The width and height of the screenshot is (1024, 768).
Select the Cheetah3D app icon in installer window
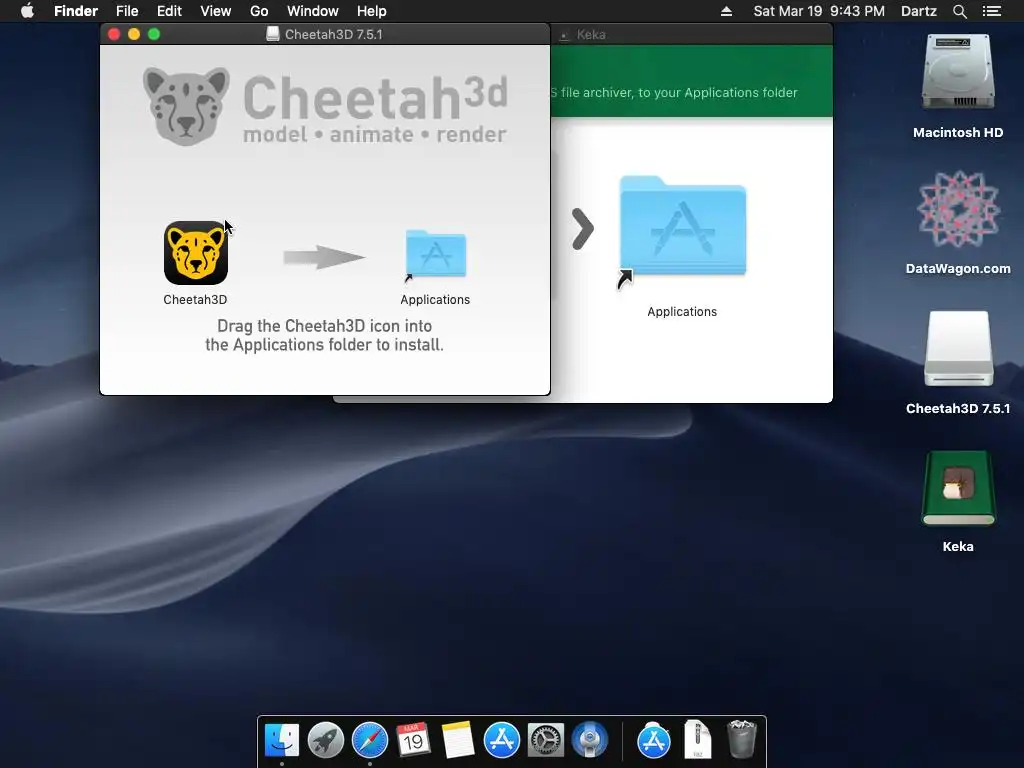(x=195, y=253)
